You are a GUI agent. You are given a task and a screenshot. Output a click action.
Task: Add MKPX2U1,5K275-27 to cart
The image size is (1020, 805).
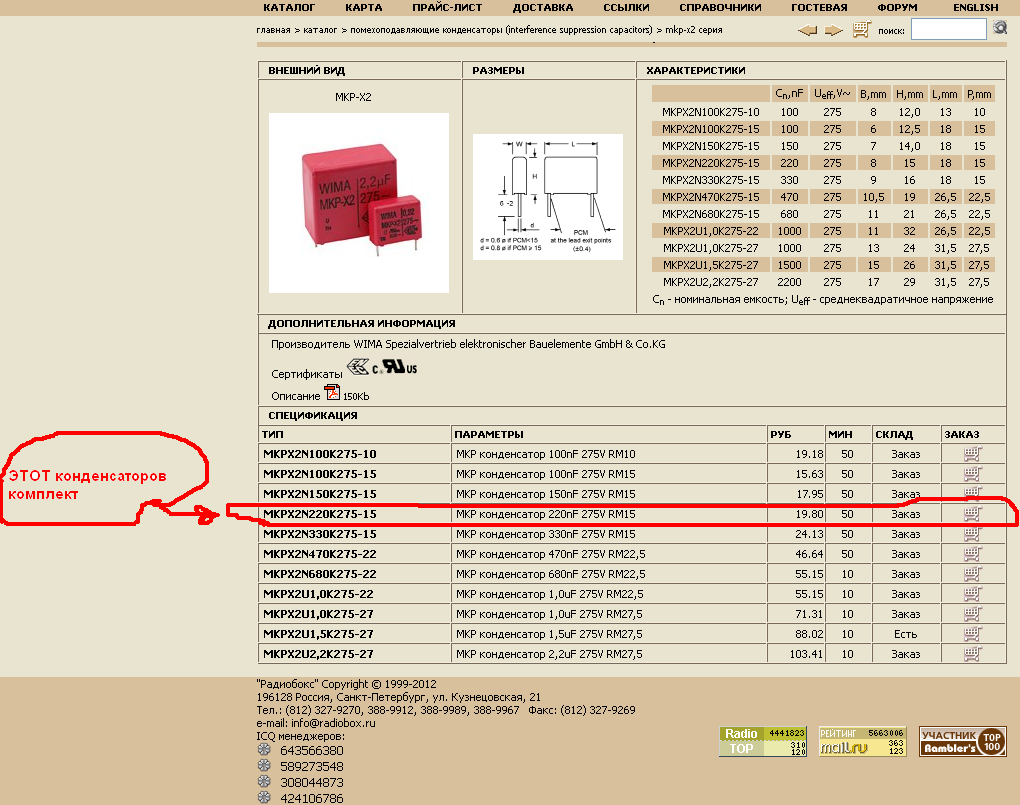pyautogui.click(x=972, y=634)
